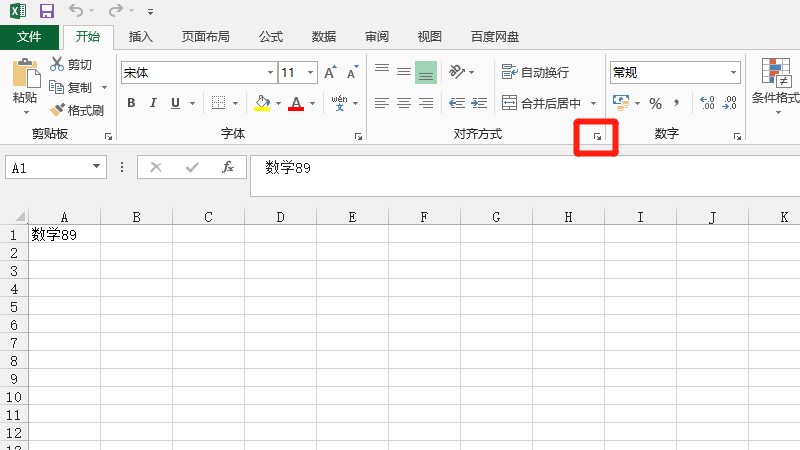
Task: Click the fx insert function icon
Action: tap(228, 167)
